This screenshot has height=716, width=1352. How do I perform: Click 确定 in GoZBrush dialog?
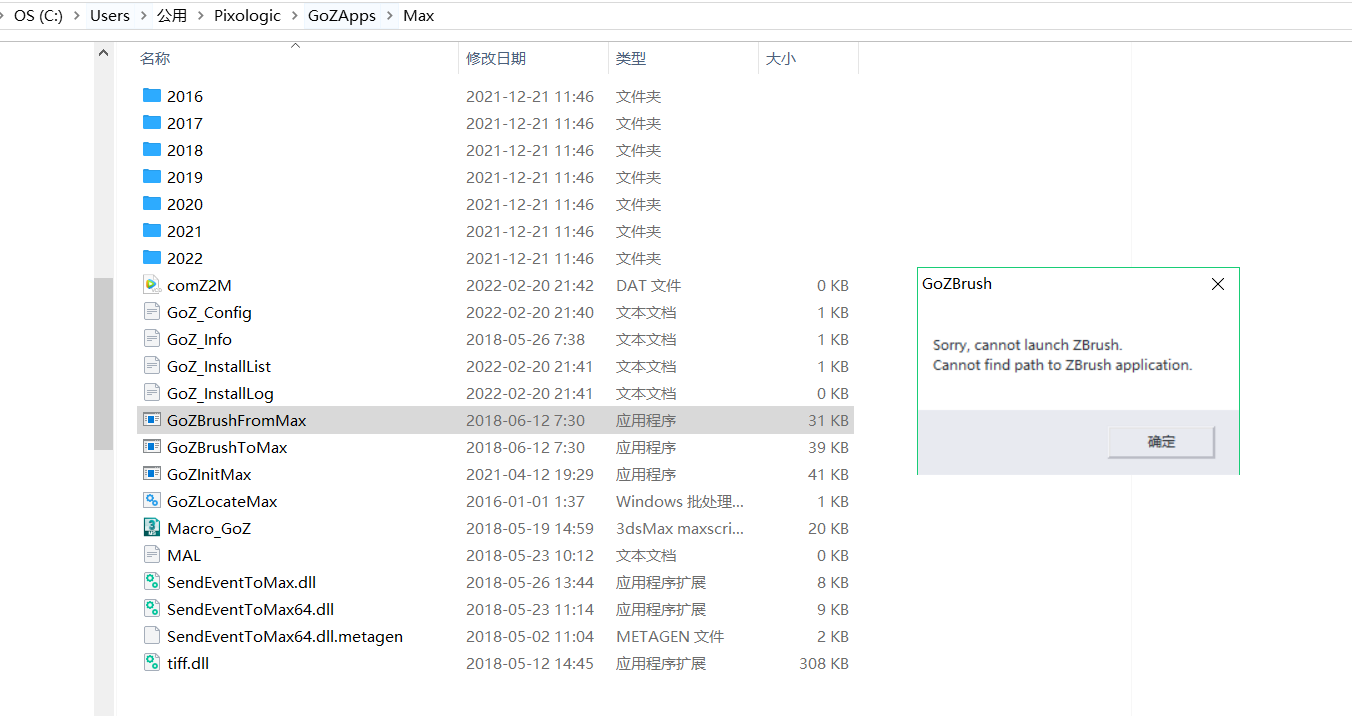pyautogui.click(x=1161, y=442)
